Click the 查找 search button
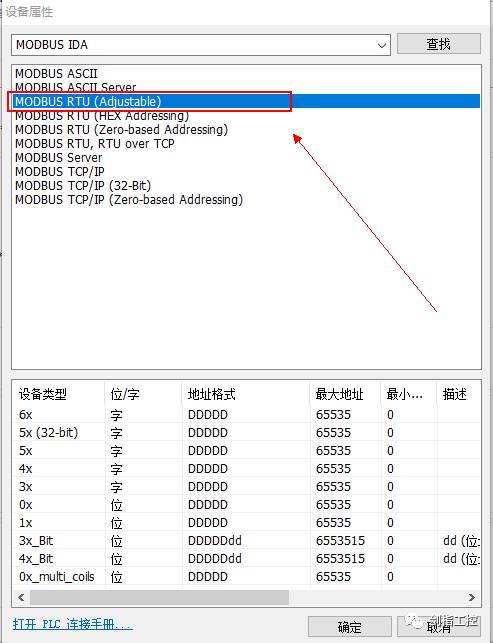Viewport: 493px width, 643px height. click(438, 43)
